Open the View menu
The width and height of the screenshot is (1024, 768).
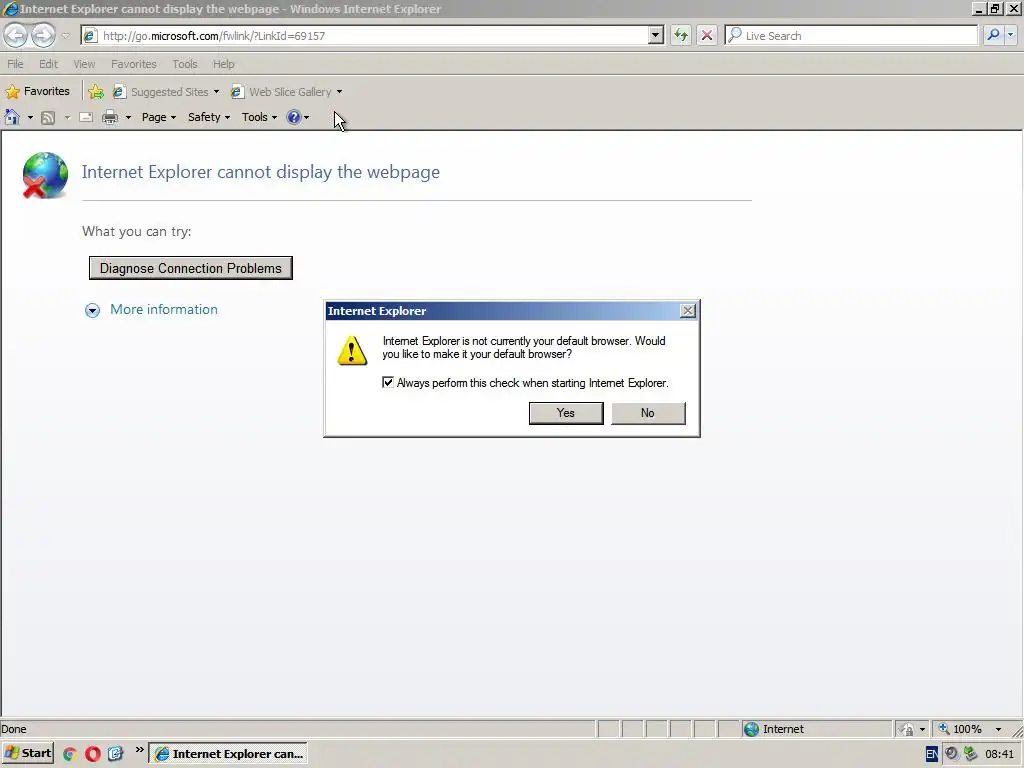coord(84,64)
